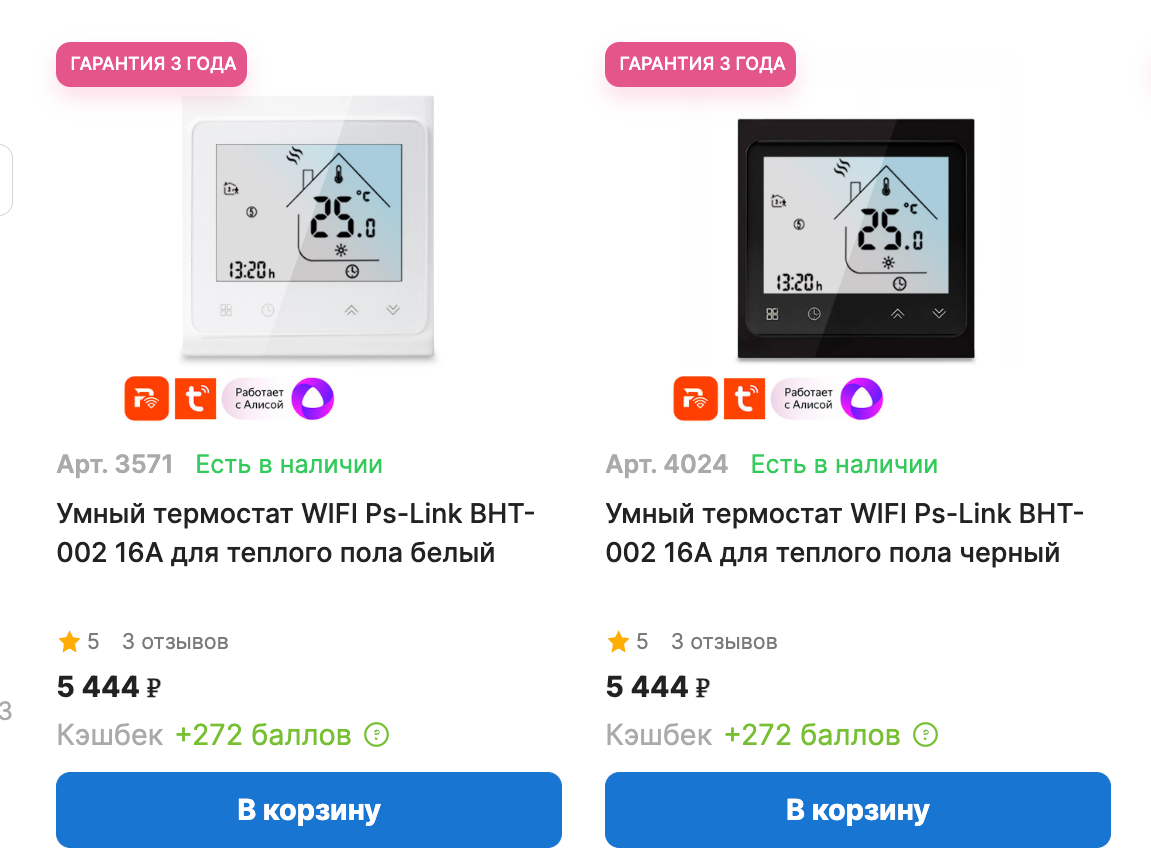Screen dimensions: 1151x868
Task: Click the Tuya Smart icon under the white thermostat
Action: tap(196, 398)
